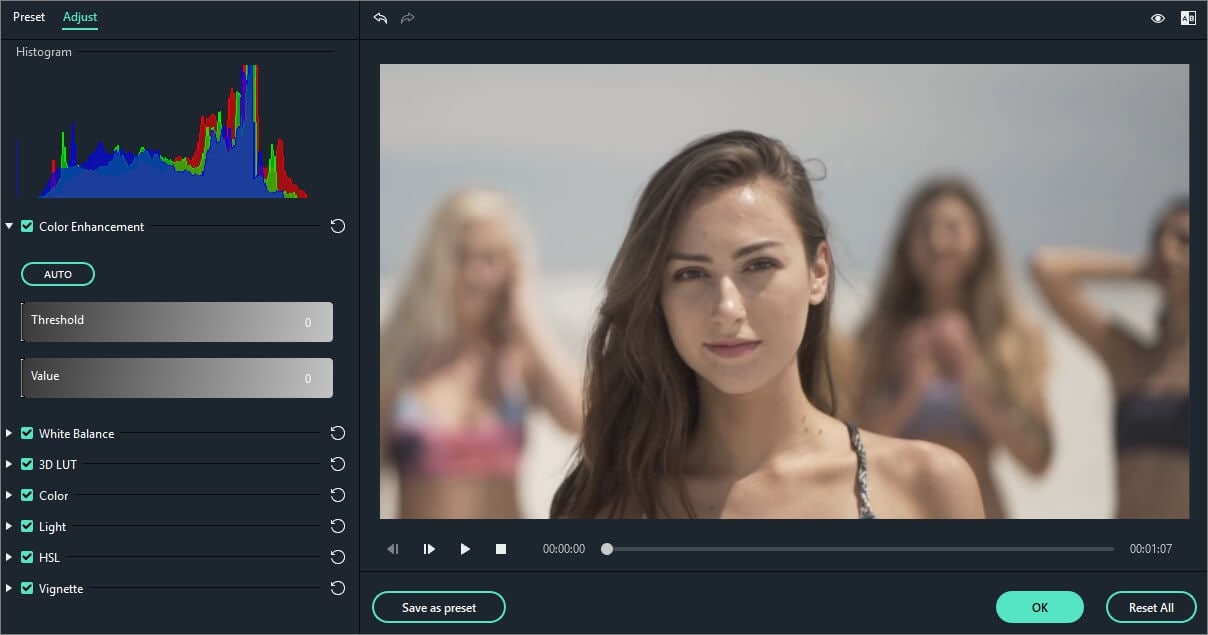The width and height of the screenshot is (1208, 635).
Task: Select the Adjust tab
Action: pyautogui.click(x=80, y=17)
